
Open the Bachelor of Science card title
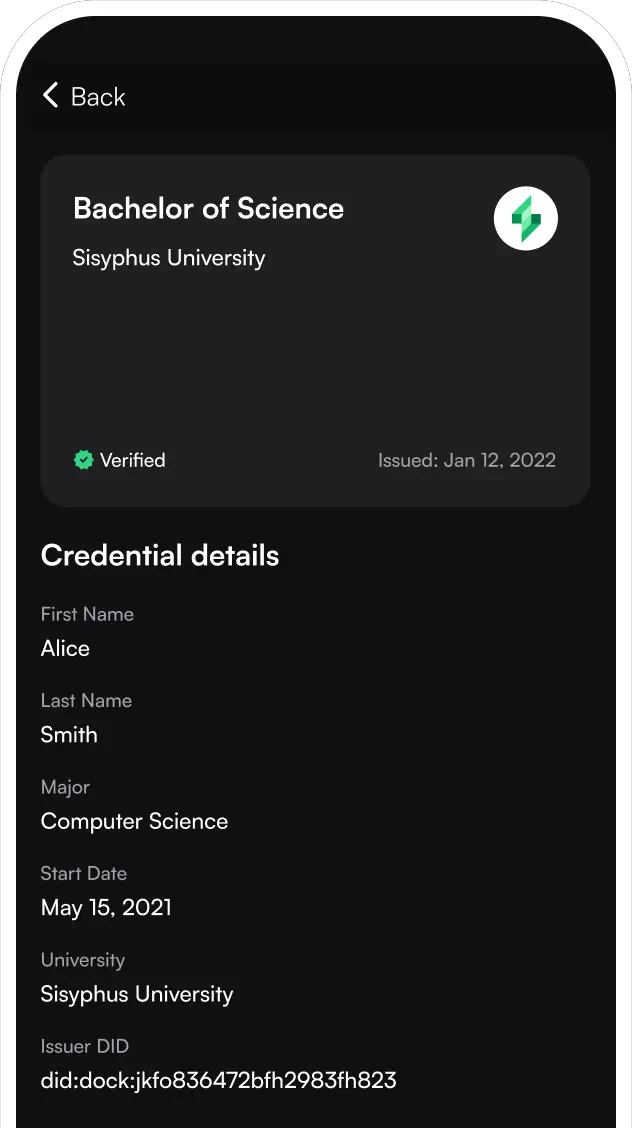tap(208, 208)
